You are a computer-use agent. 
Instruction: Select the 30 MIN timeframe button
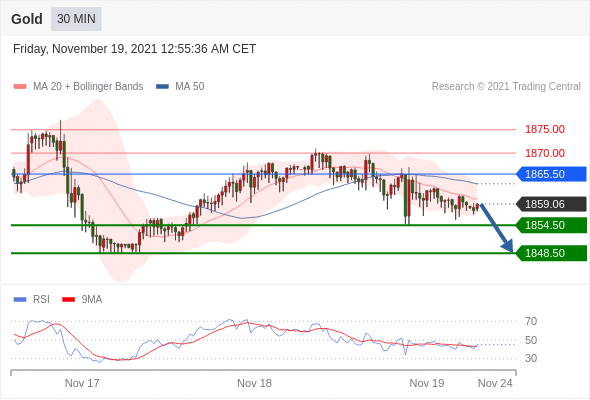[76, 19]
